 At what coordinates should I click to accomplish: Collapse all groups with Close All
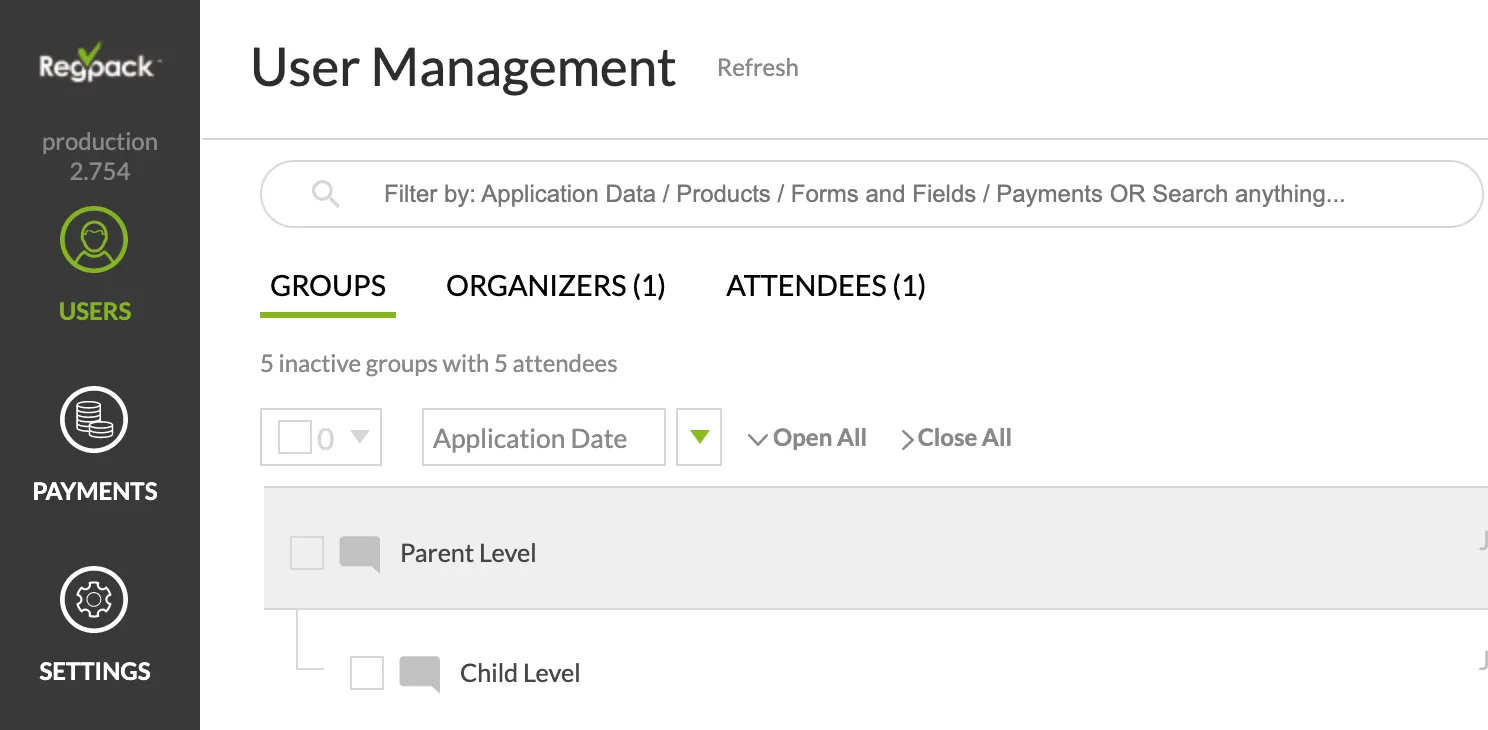(956, 438)
